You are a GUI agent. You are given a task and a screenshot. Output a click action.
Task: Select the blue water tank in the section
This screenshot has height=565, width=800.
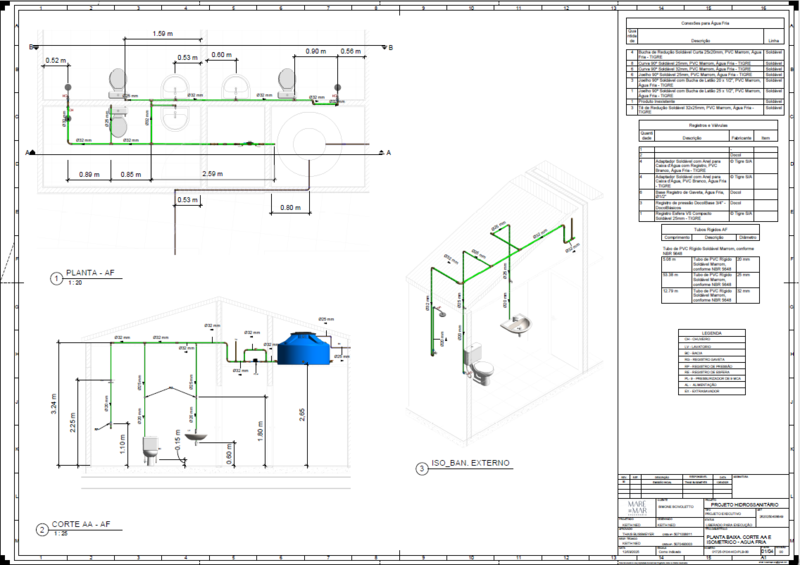(x=303, y=349)
